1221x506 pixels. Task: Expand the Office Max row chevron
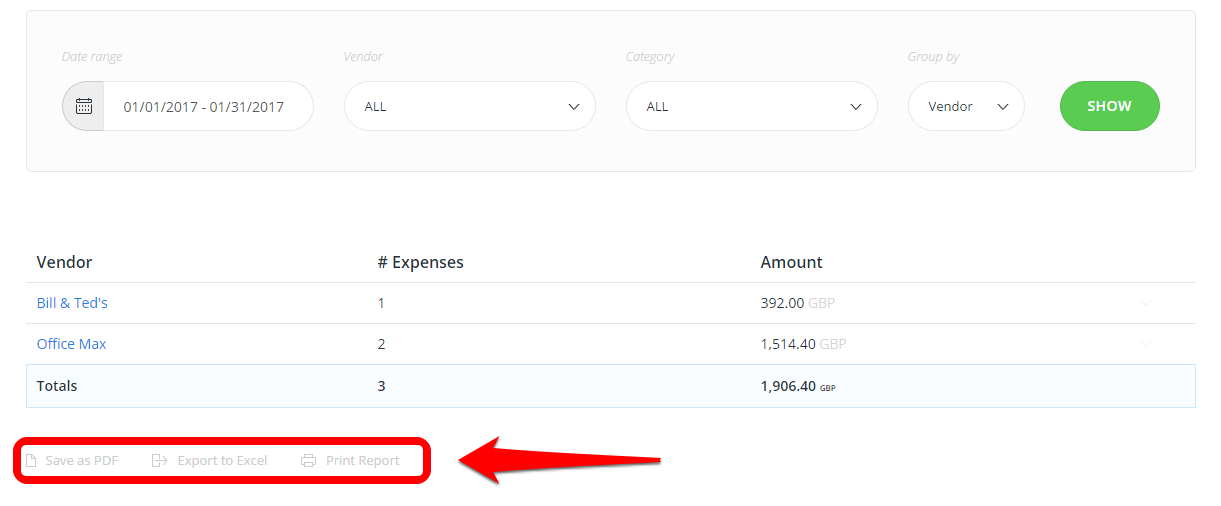pyautogui.click(x=1146, y=344)
